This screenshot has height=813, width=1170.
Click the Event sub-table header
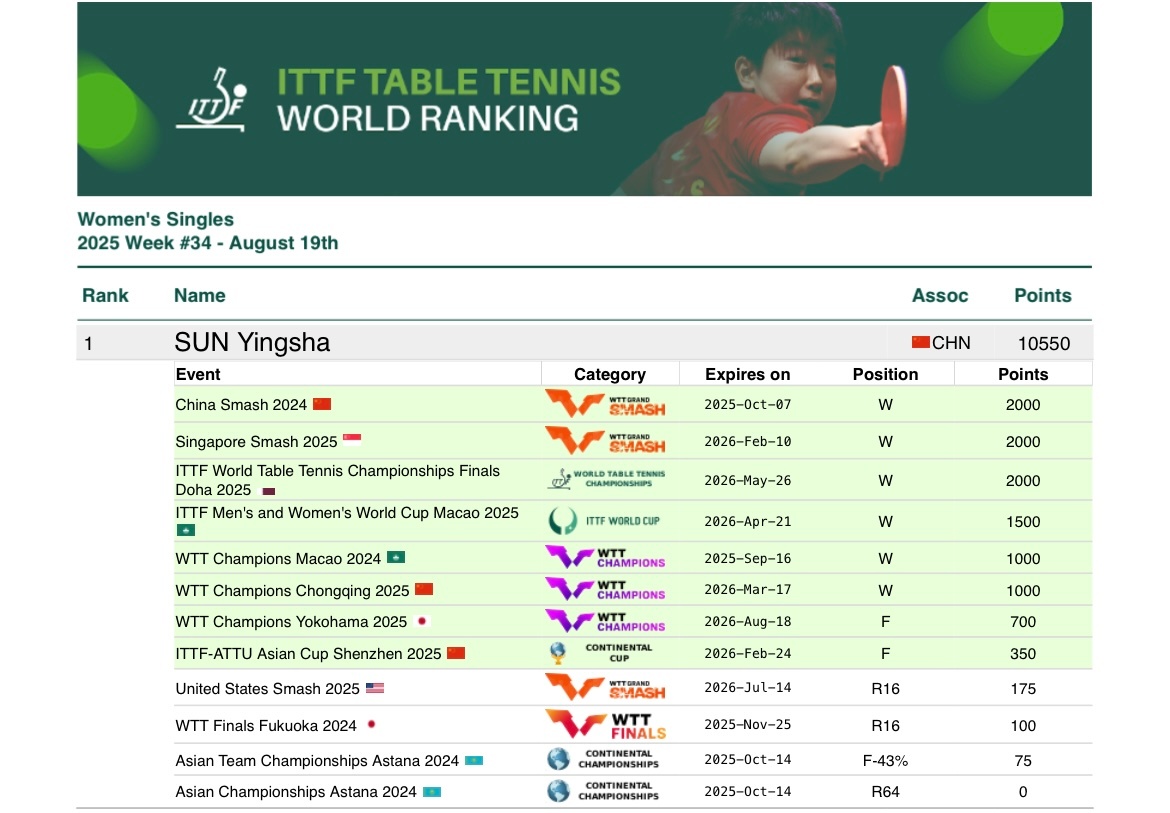[198, 374]
